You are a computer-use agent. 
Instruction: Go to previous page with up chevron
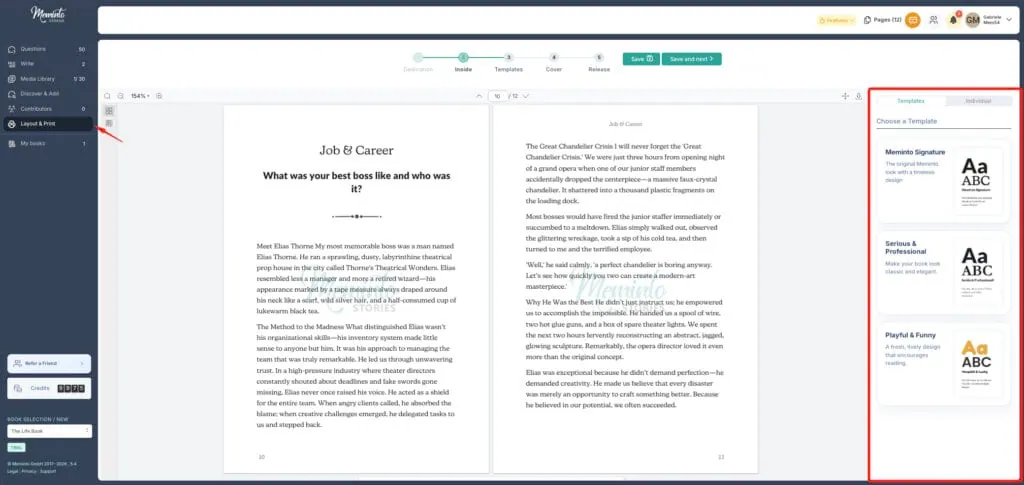click(x=479, y=96)
